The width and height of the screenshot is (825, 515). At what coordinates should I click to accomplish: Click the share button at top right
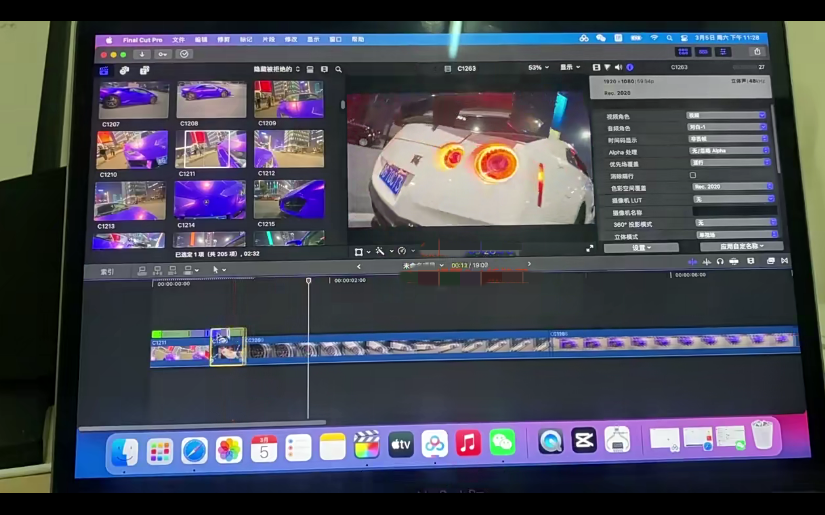756,52
